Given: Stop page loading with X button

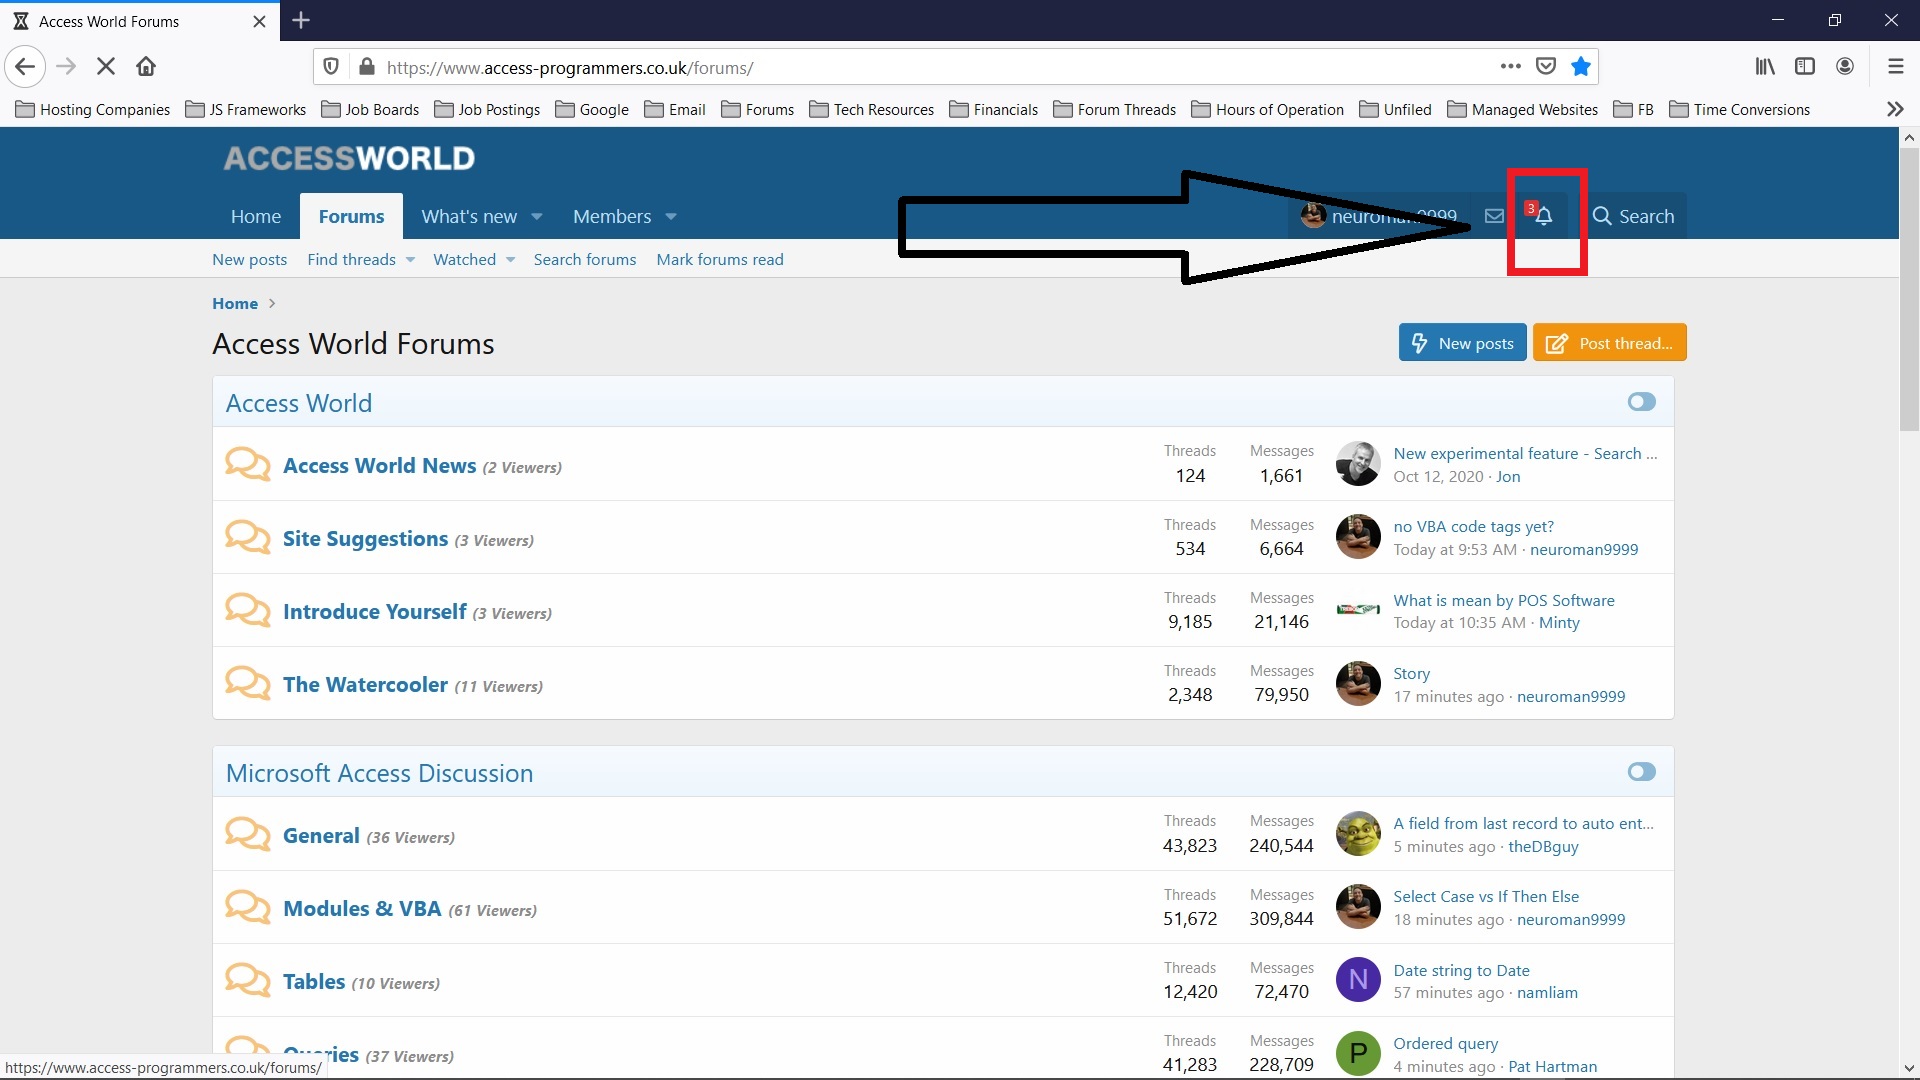Looking at the screenshot, I should pos(106,67).
